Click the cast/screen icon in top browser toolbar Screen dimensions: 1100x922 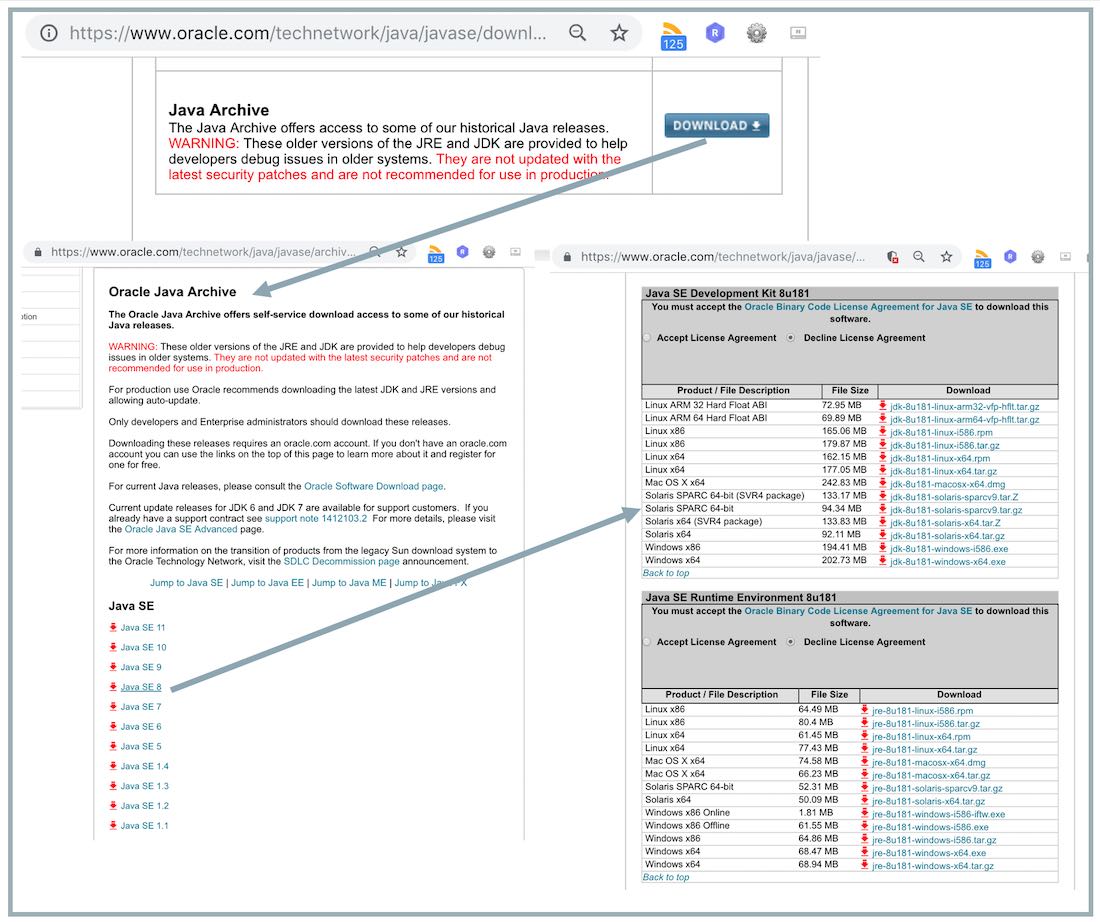click(x=798, y=33)
